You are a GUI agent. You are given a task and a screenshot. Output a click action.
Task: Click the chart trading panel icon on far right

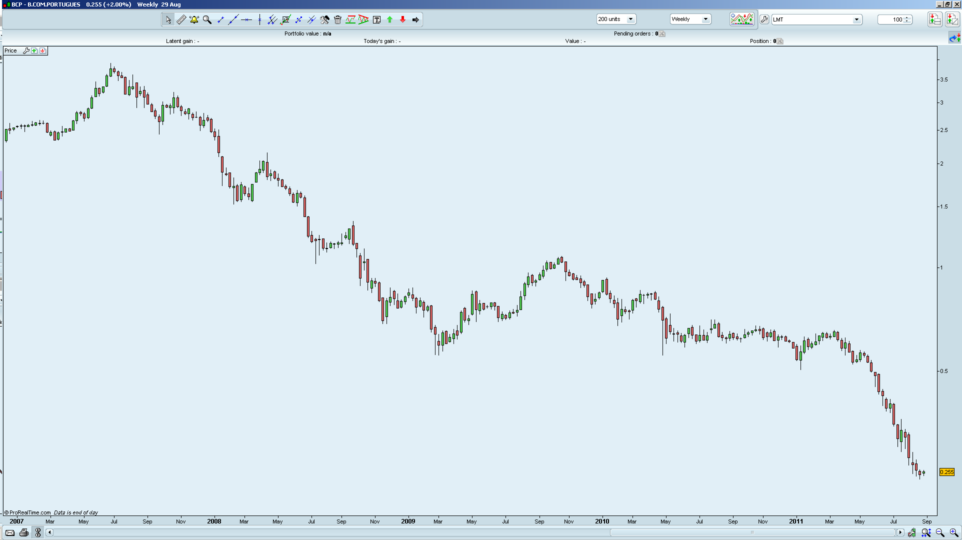pyautogui.click(x=952, y=20)
